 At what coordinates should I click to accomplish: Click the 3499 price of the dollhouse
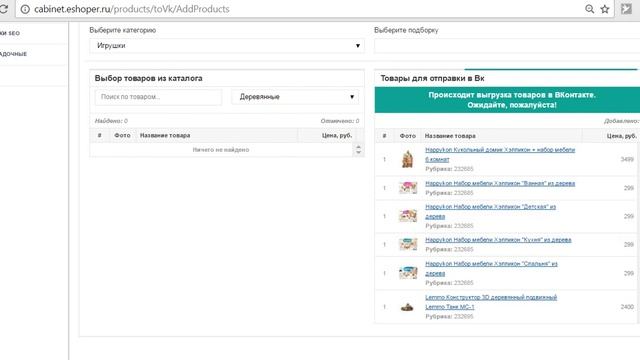[627, 159]
